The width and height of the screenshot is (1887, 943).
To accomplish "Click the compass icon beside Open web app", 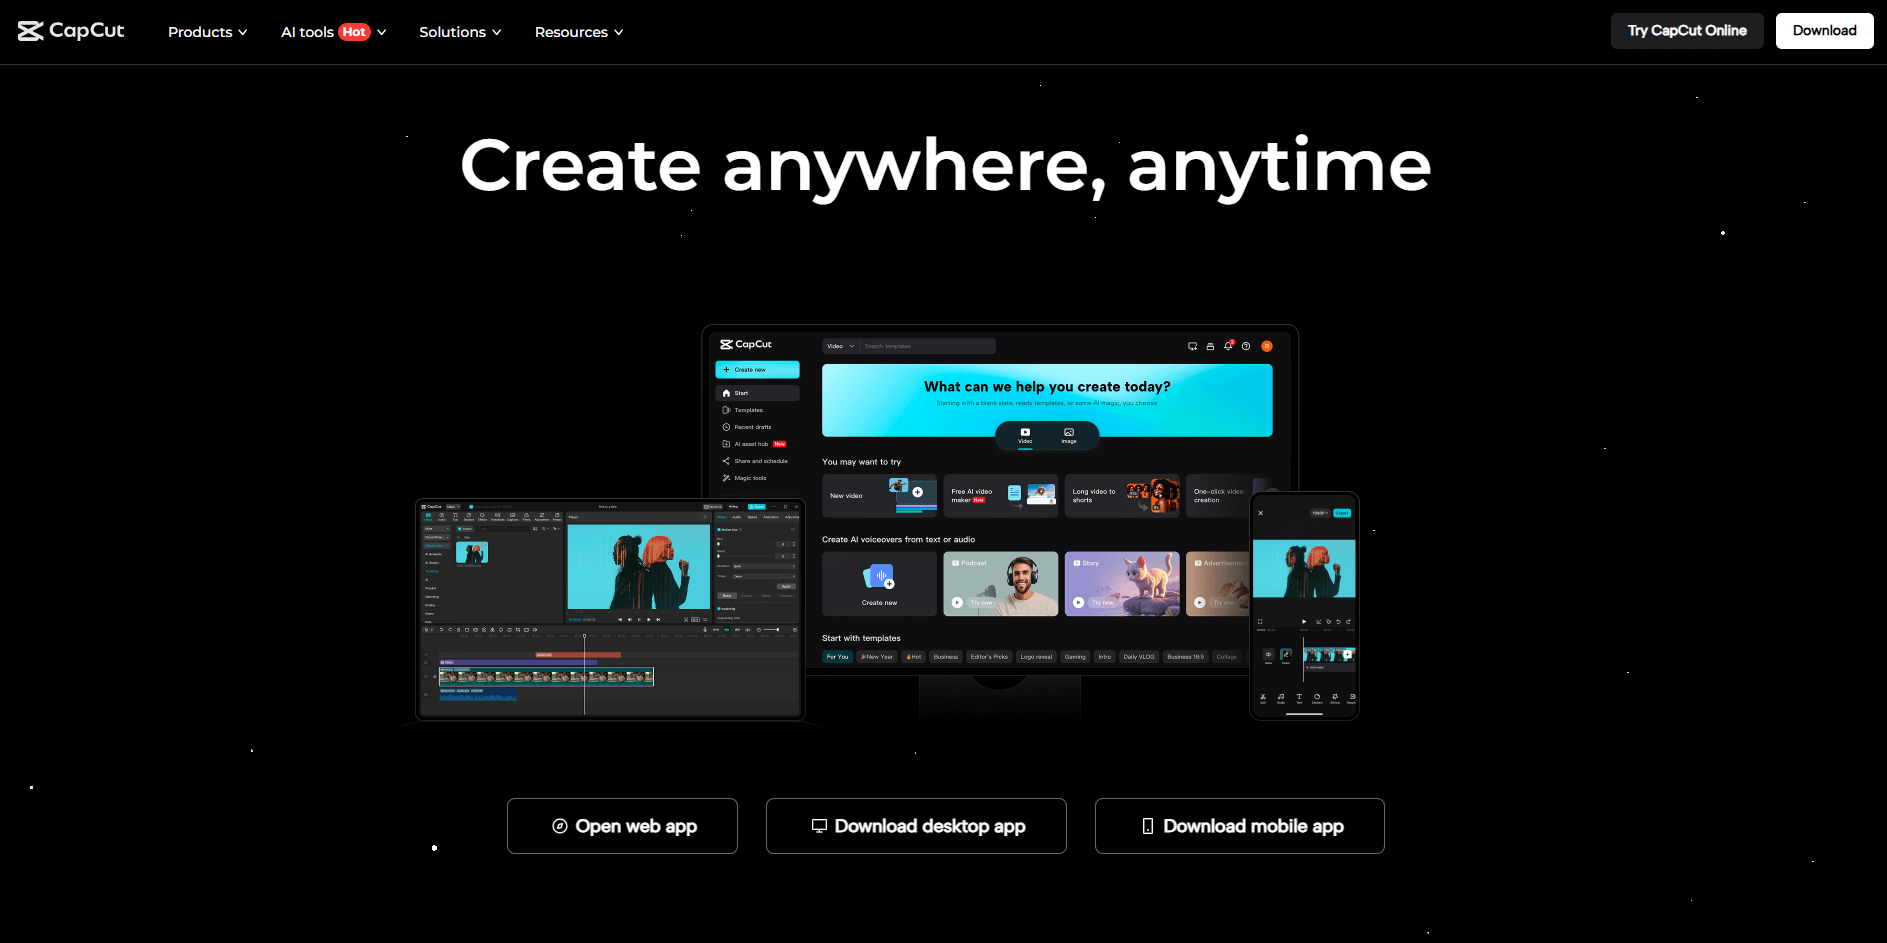I will [x=560, y=826].
